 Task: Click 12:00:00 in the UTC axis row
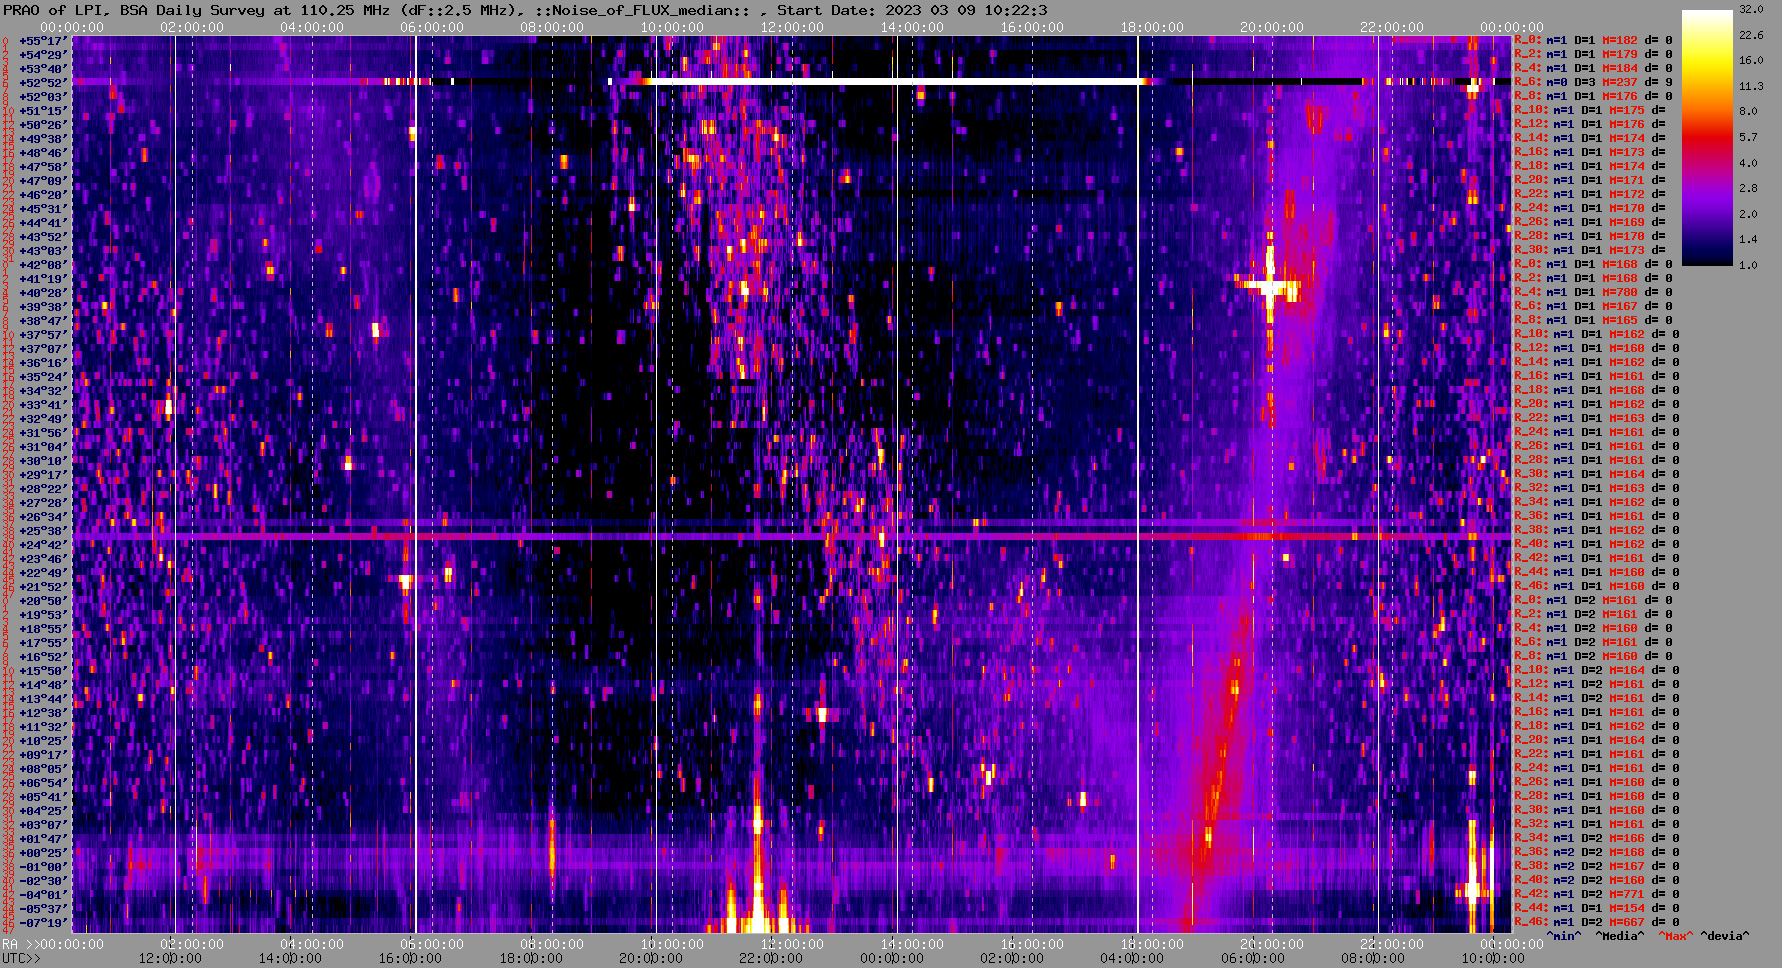(169, 958)
